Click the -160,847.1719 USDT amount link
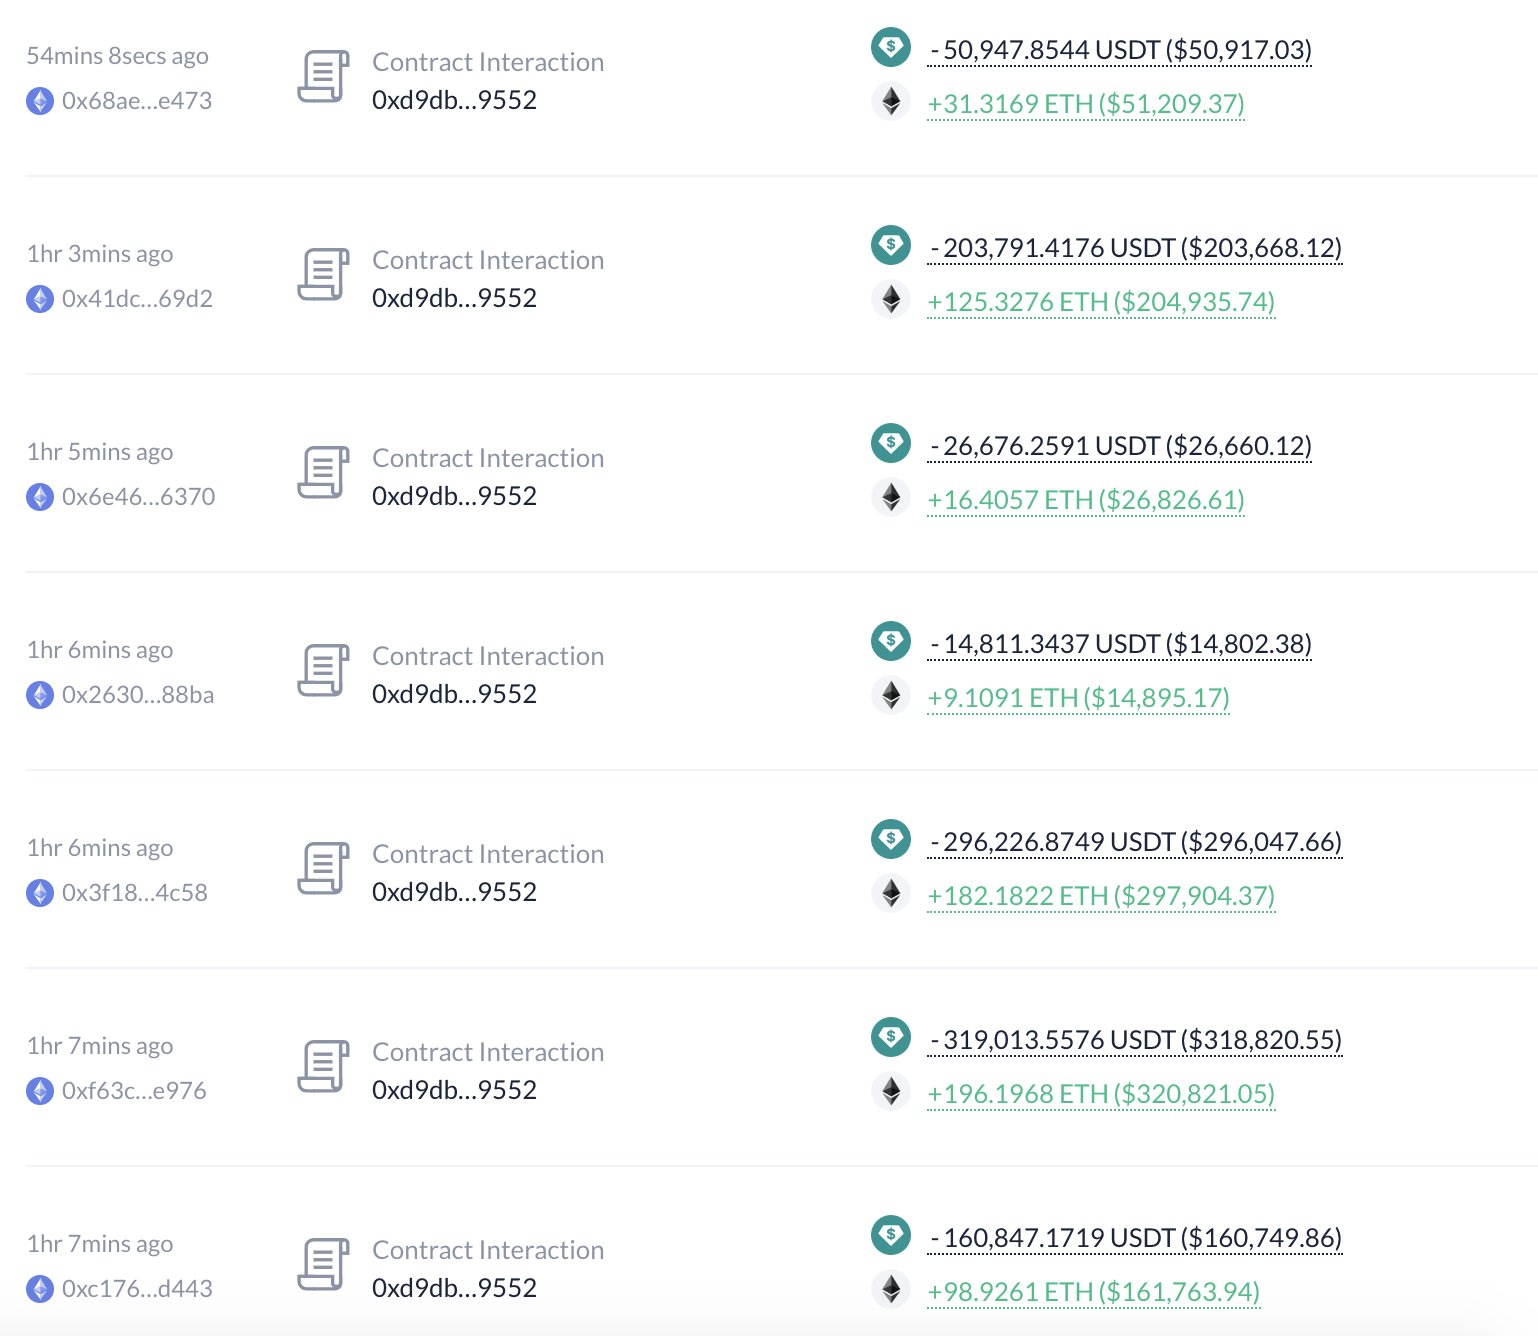This screenshot has width=1538, height=1336. click(1135, 1238)
